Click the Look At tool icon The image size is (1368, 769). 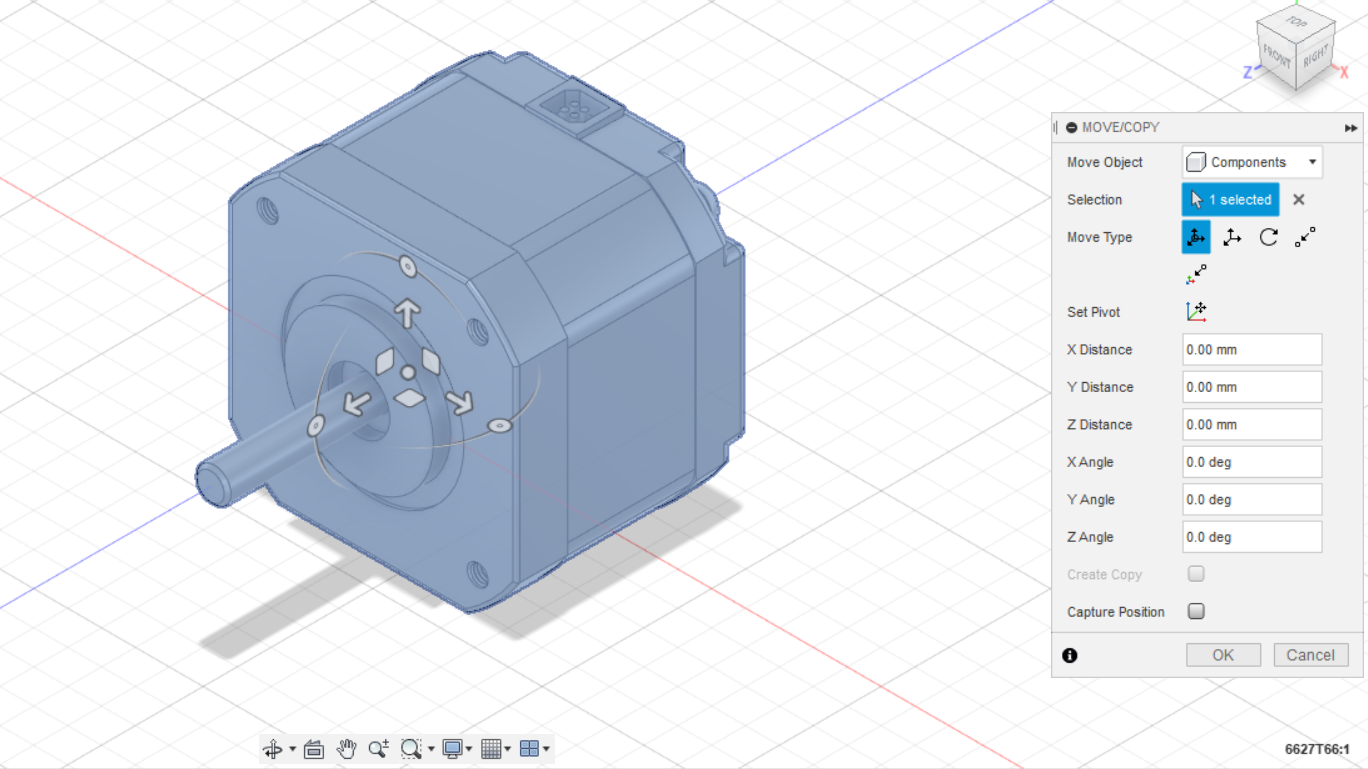tap(313, 749)
